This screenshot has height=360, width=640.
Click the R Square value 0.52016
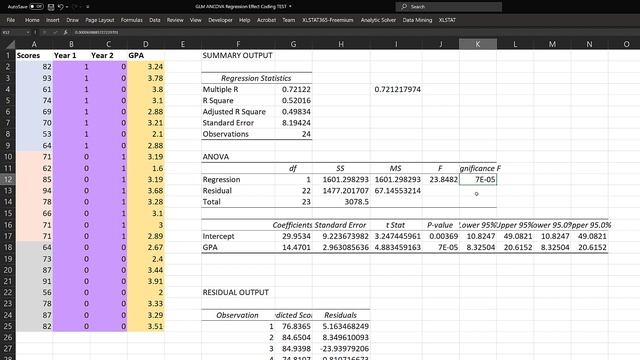(293, 100)
